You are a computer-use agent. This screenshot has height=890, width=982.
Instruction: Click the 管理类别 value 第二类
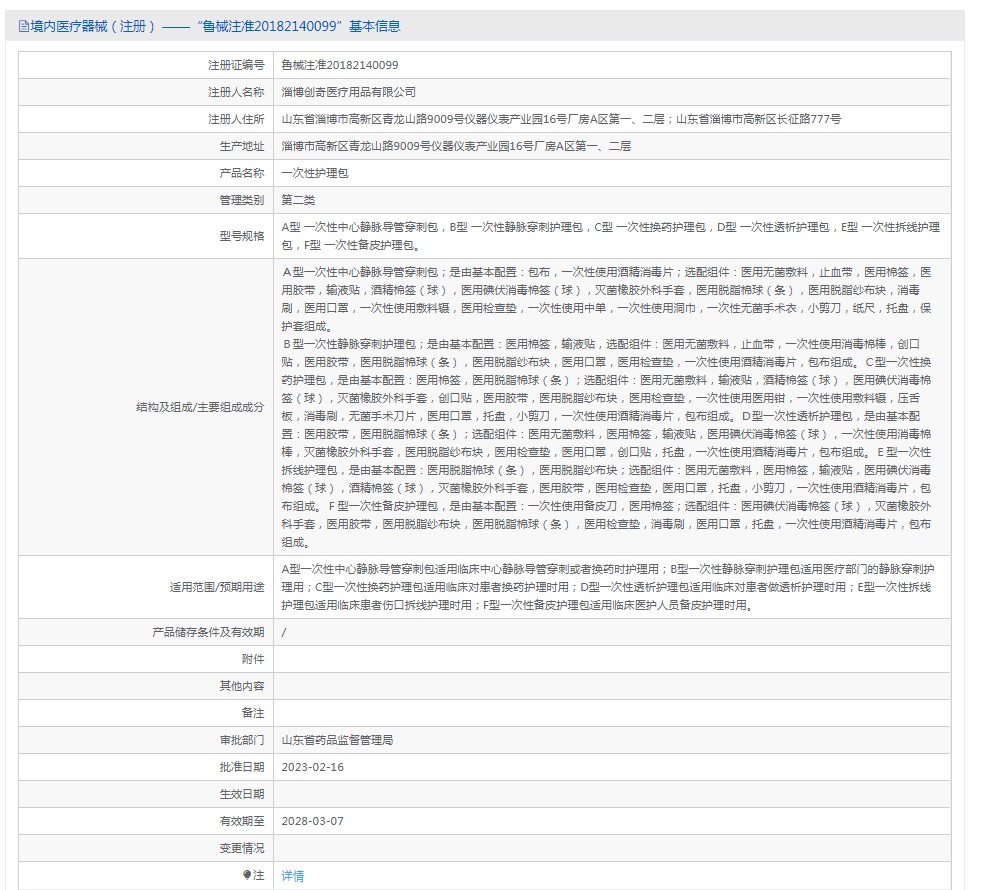[x=299, y=198]
